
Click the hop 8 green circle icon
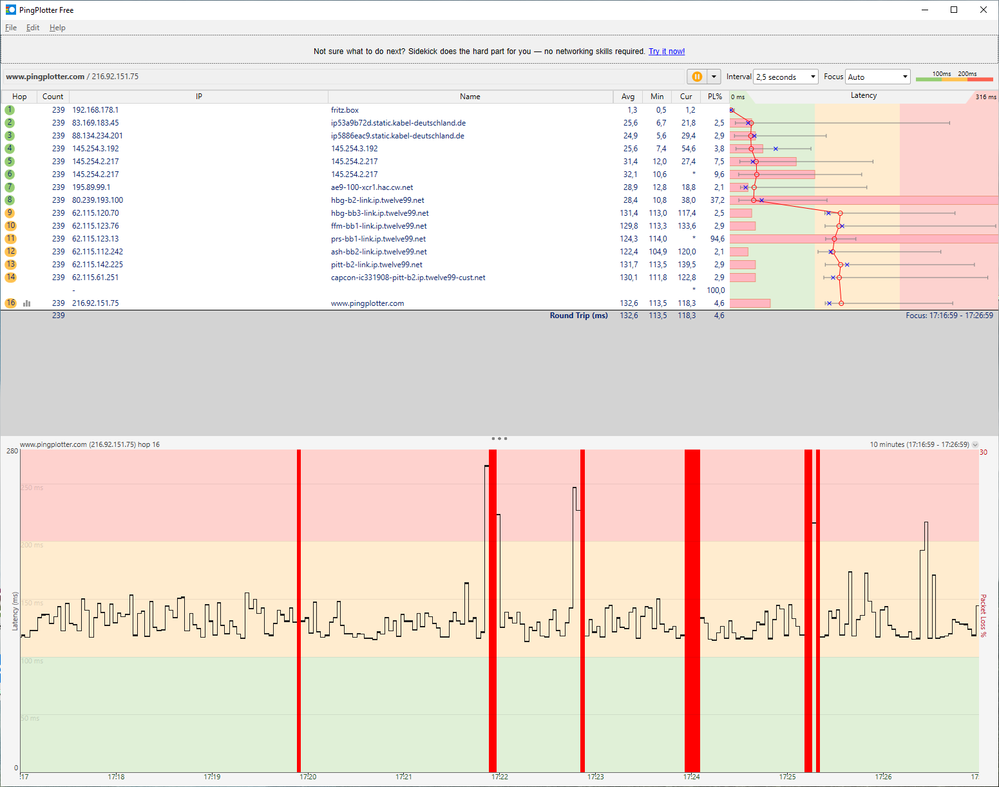pyautogui.click(x=10, y=200)
